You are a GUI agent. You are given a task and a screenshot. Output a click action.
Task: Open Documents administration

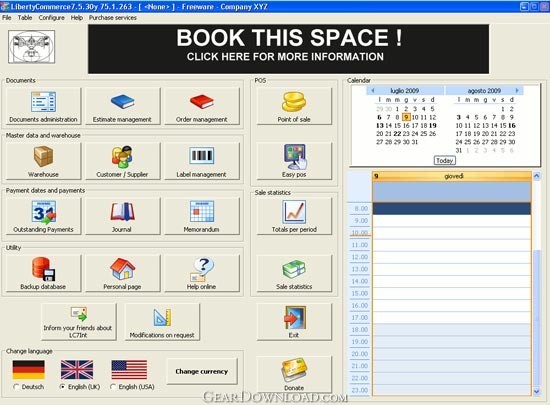point(43,106)
